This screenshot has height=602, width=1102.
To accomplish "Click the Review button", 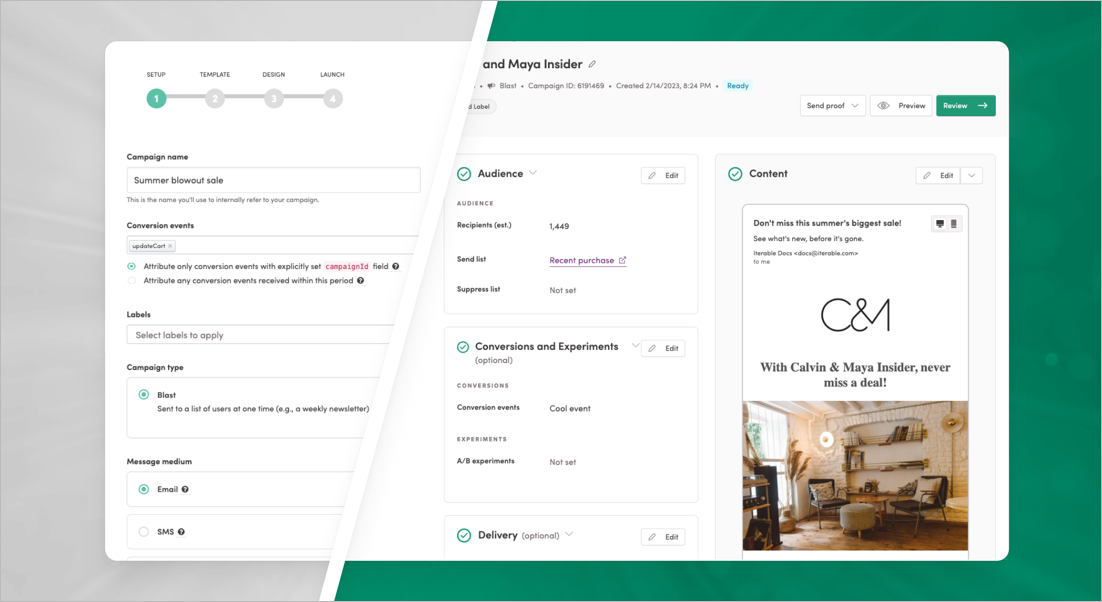I will tap(960, 105).
